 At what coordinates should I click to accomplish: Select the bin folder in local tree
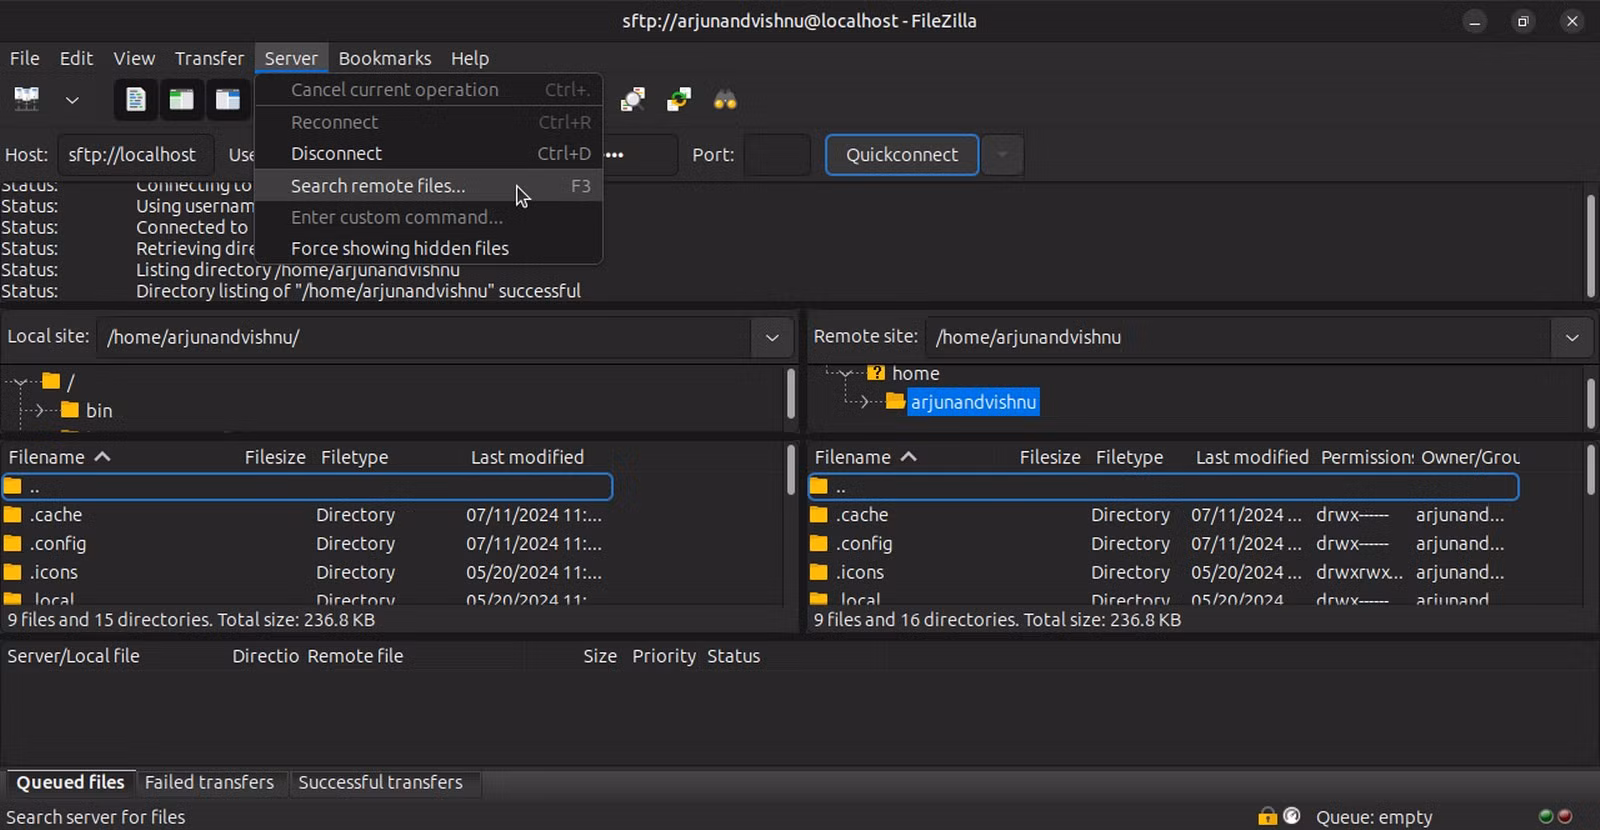pyautogui.click(x=99, y=410)
